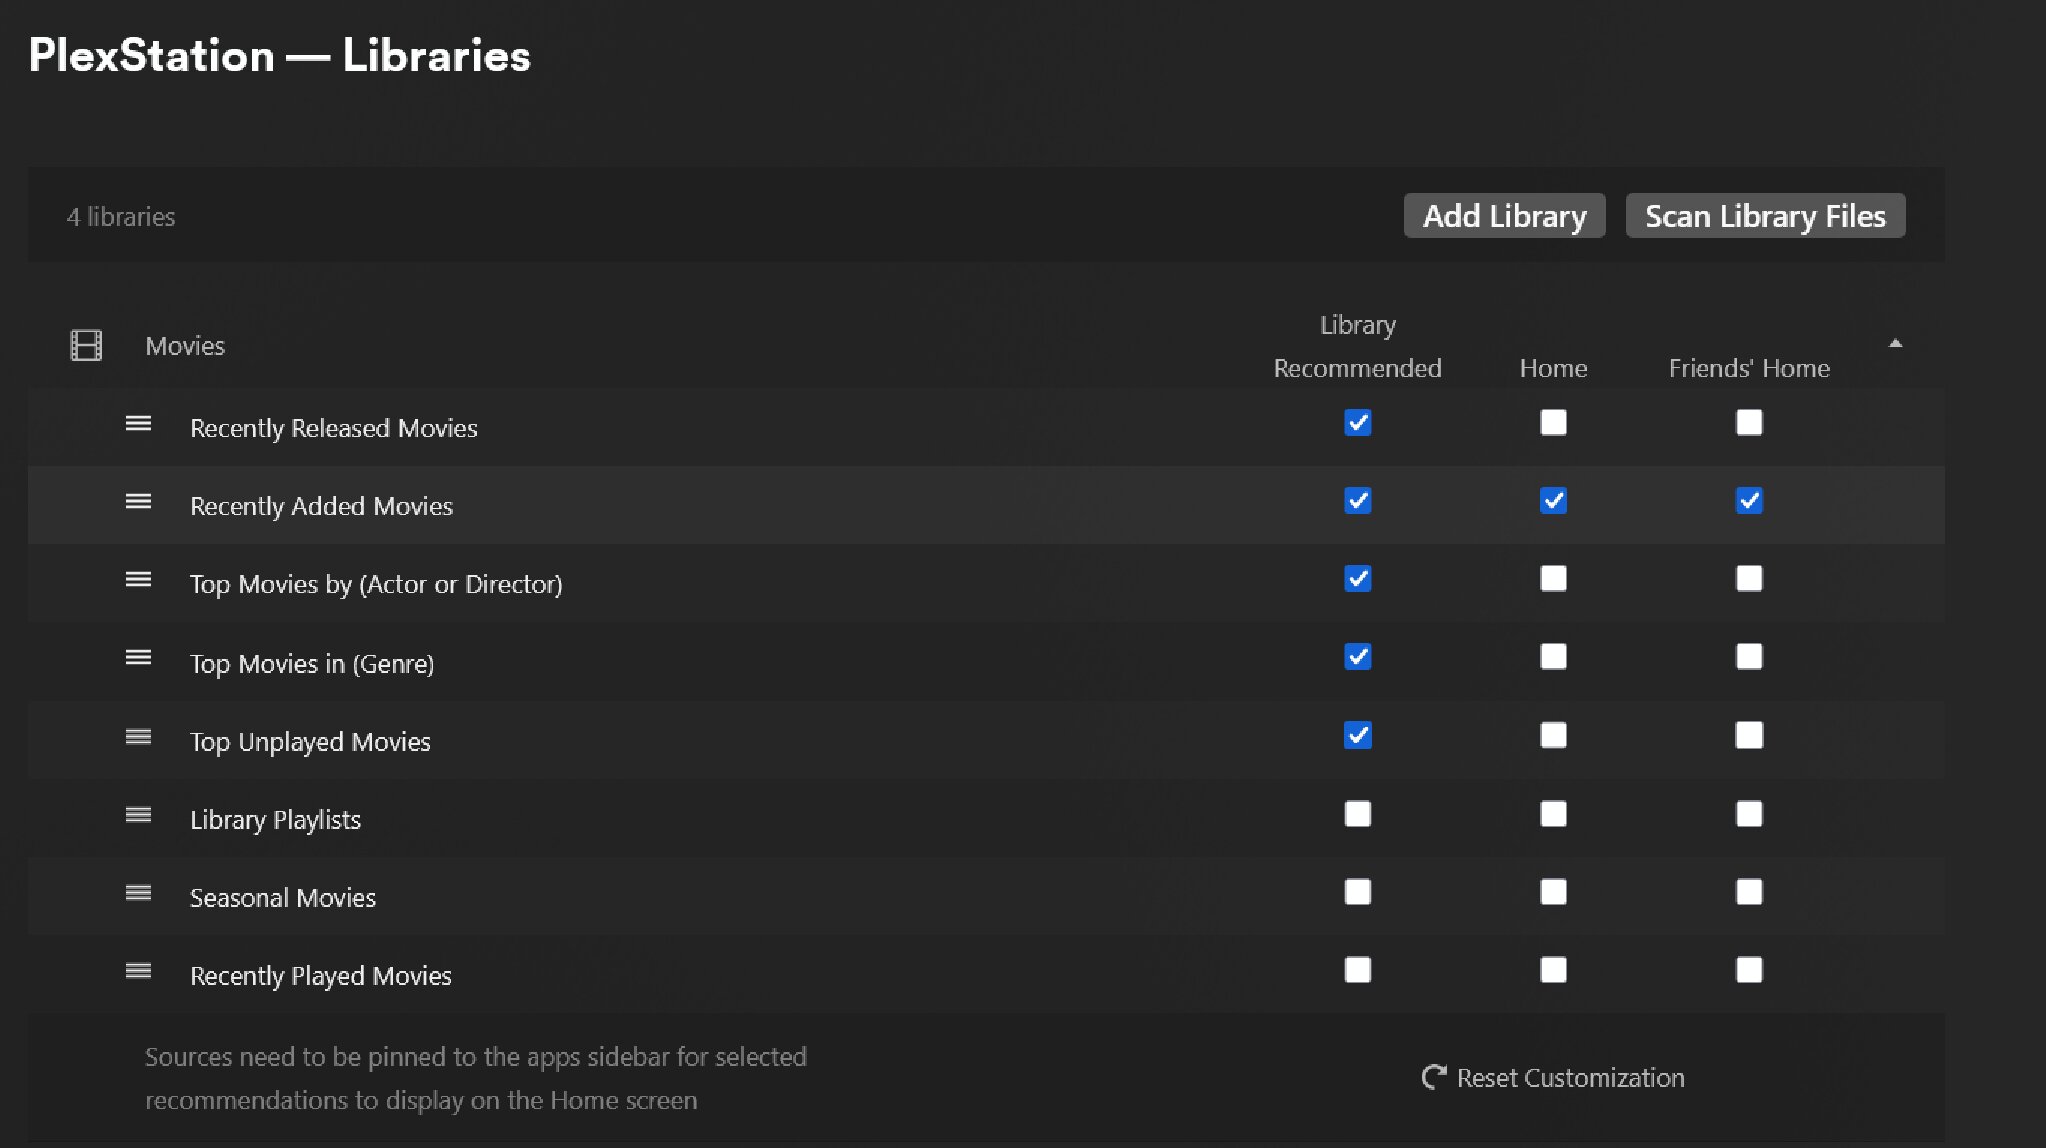Click drag handle for Recently Played Movies

point(138,971)
